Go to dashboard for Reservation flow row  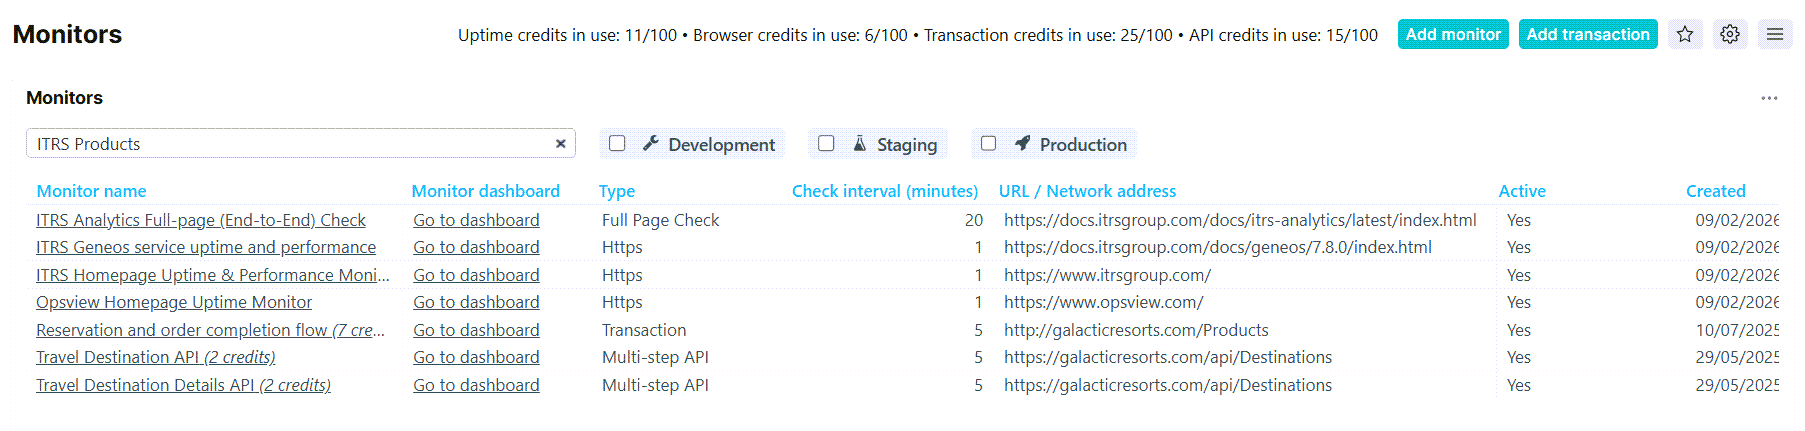point(476,330)
